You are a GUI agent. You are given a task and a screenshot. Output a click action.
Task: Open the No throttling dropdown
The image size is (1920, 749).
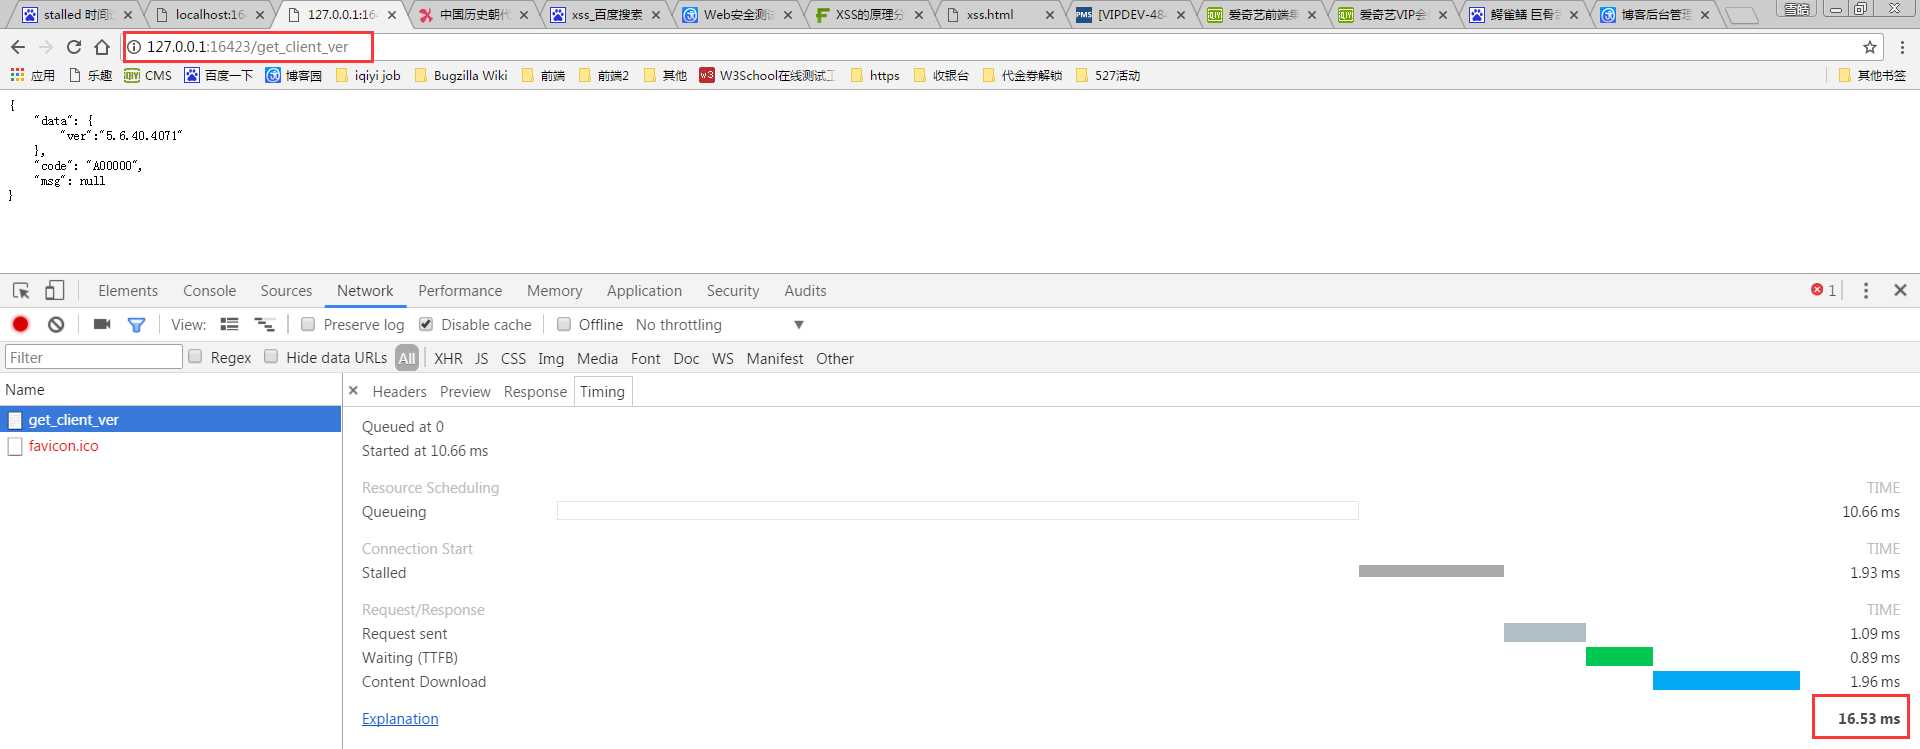coord(720,325)
